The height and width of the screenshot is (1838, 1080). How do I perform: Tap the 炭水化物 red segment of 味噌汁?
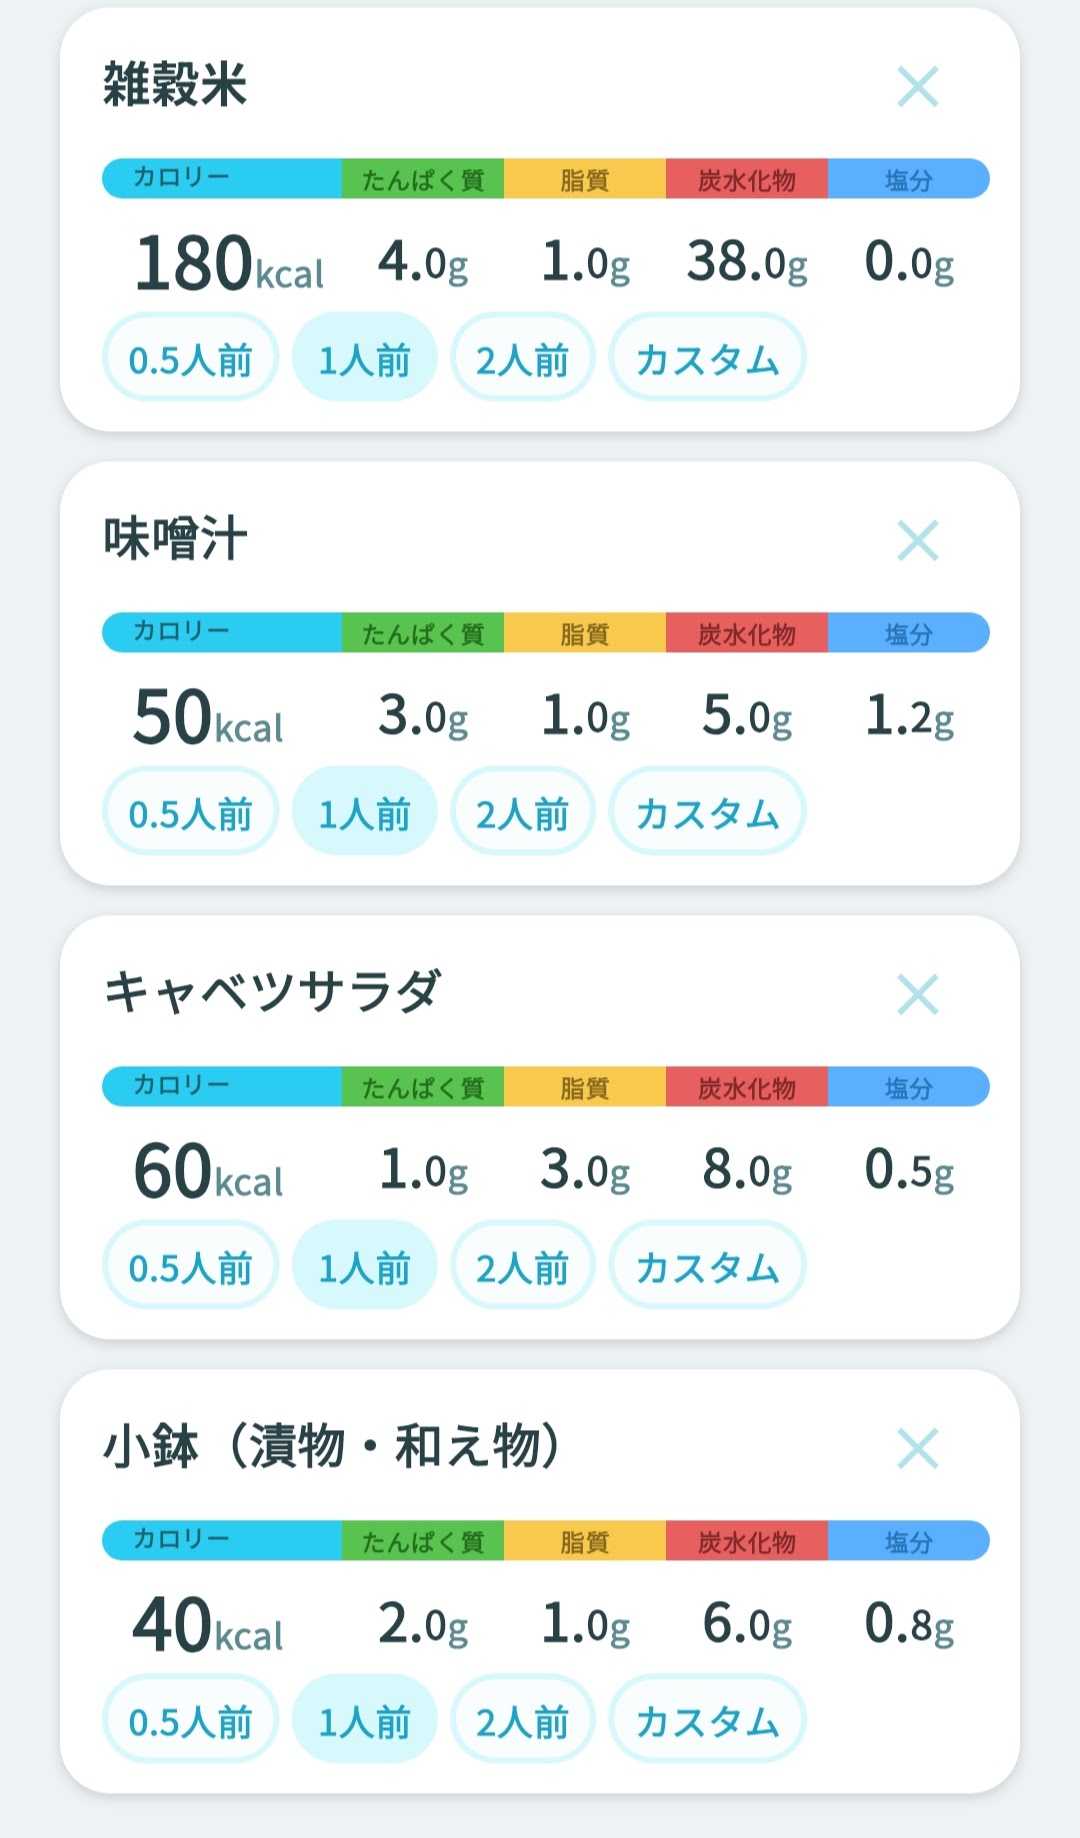pyautogui.click(x=747, y=632)
